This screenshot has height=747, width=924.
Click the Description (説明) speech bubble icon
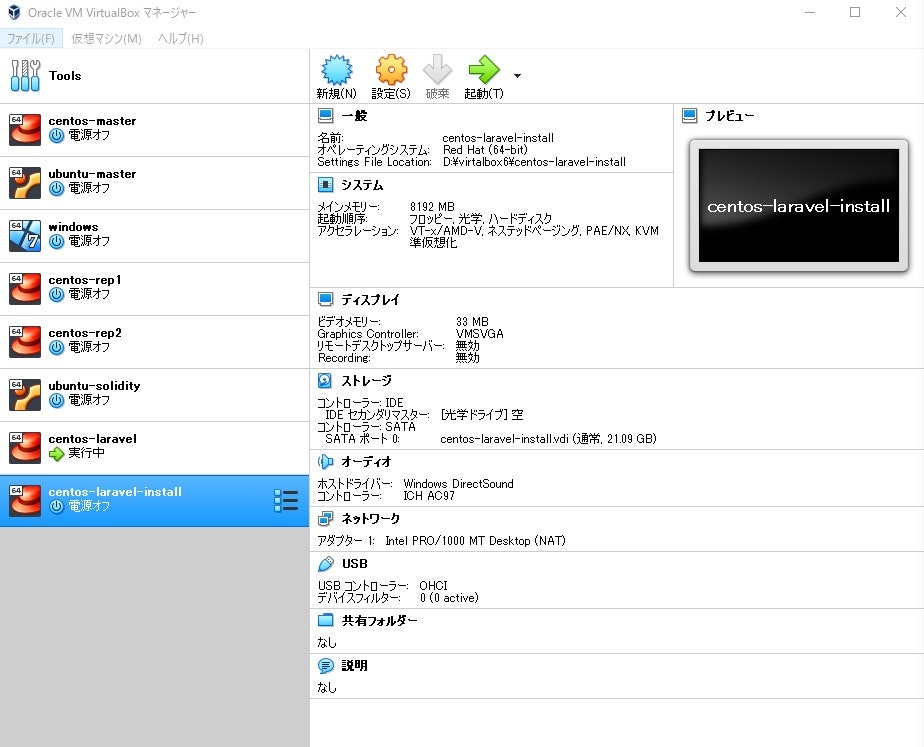point(325,666)
